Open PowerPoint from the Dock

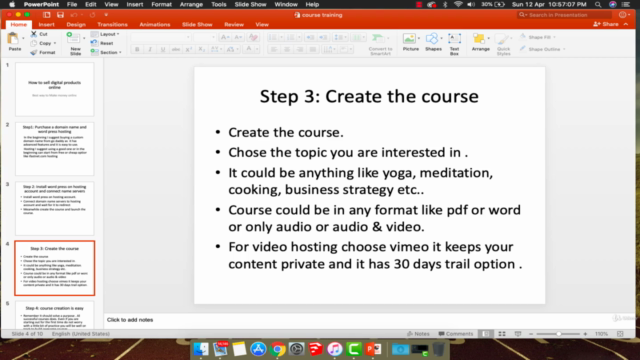tap(374, 349)
